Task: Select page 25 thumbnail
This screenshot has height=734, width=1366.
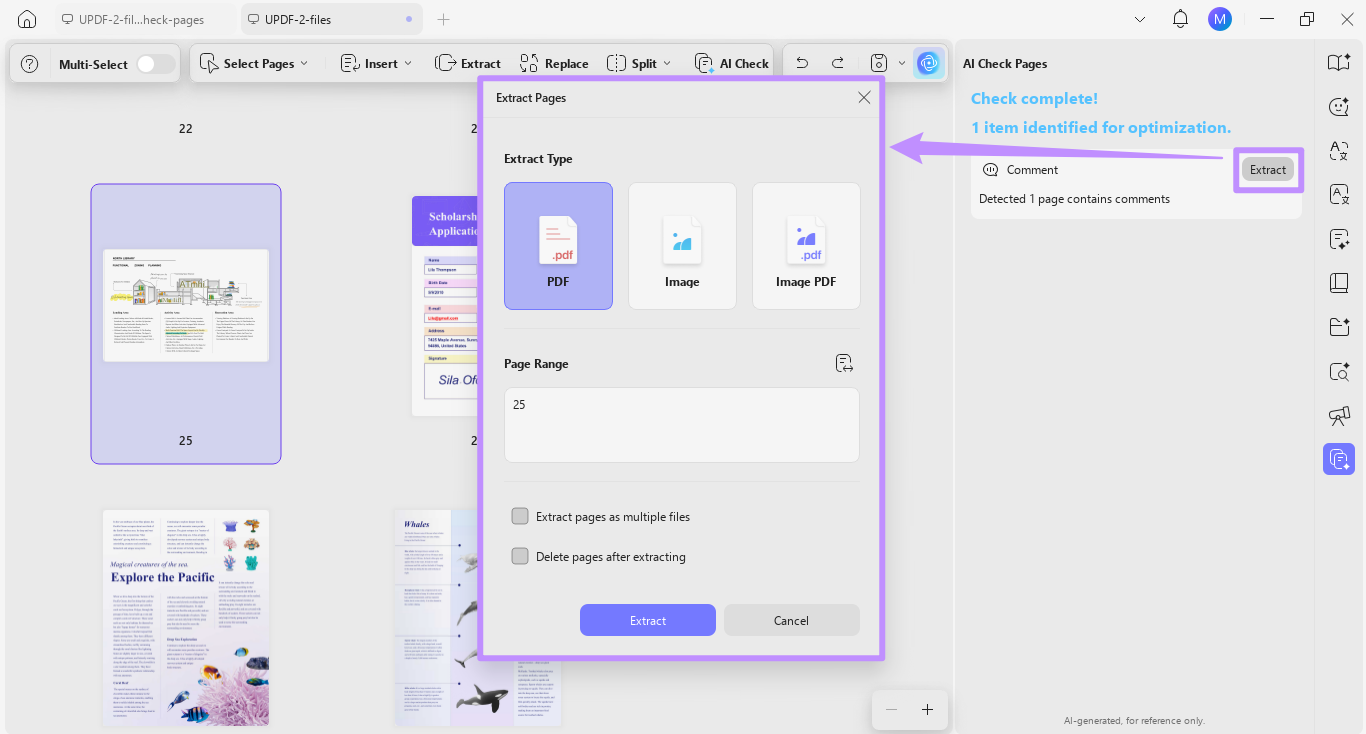Action: pos(186,324)
